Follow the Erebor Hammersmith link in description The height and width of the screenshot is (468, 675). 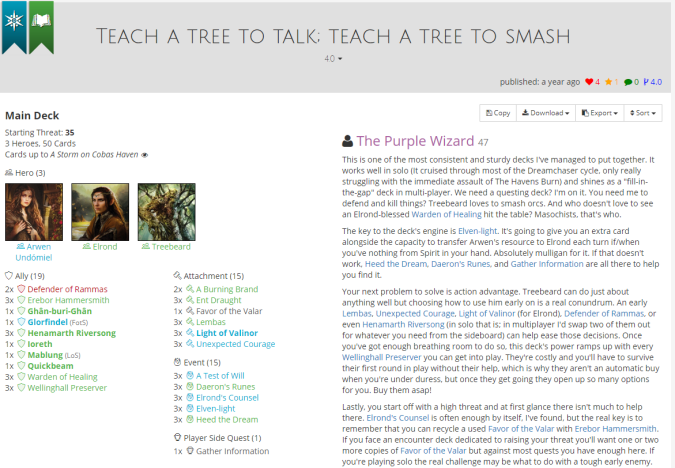click(615, 428)
